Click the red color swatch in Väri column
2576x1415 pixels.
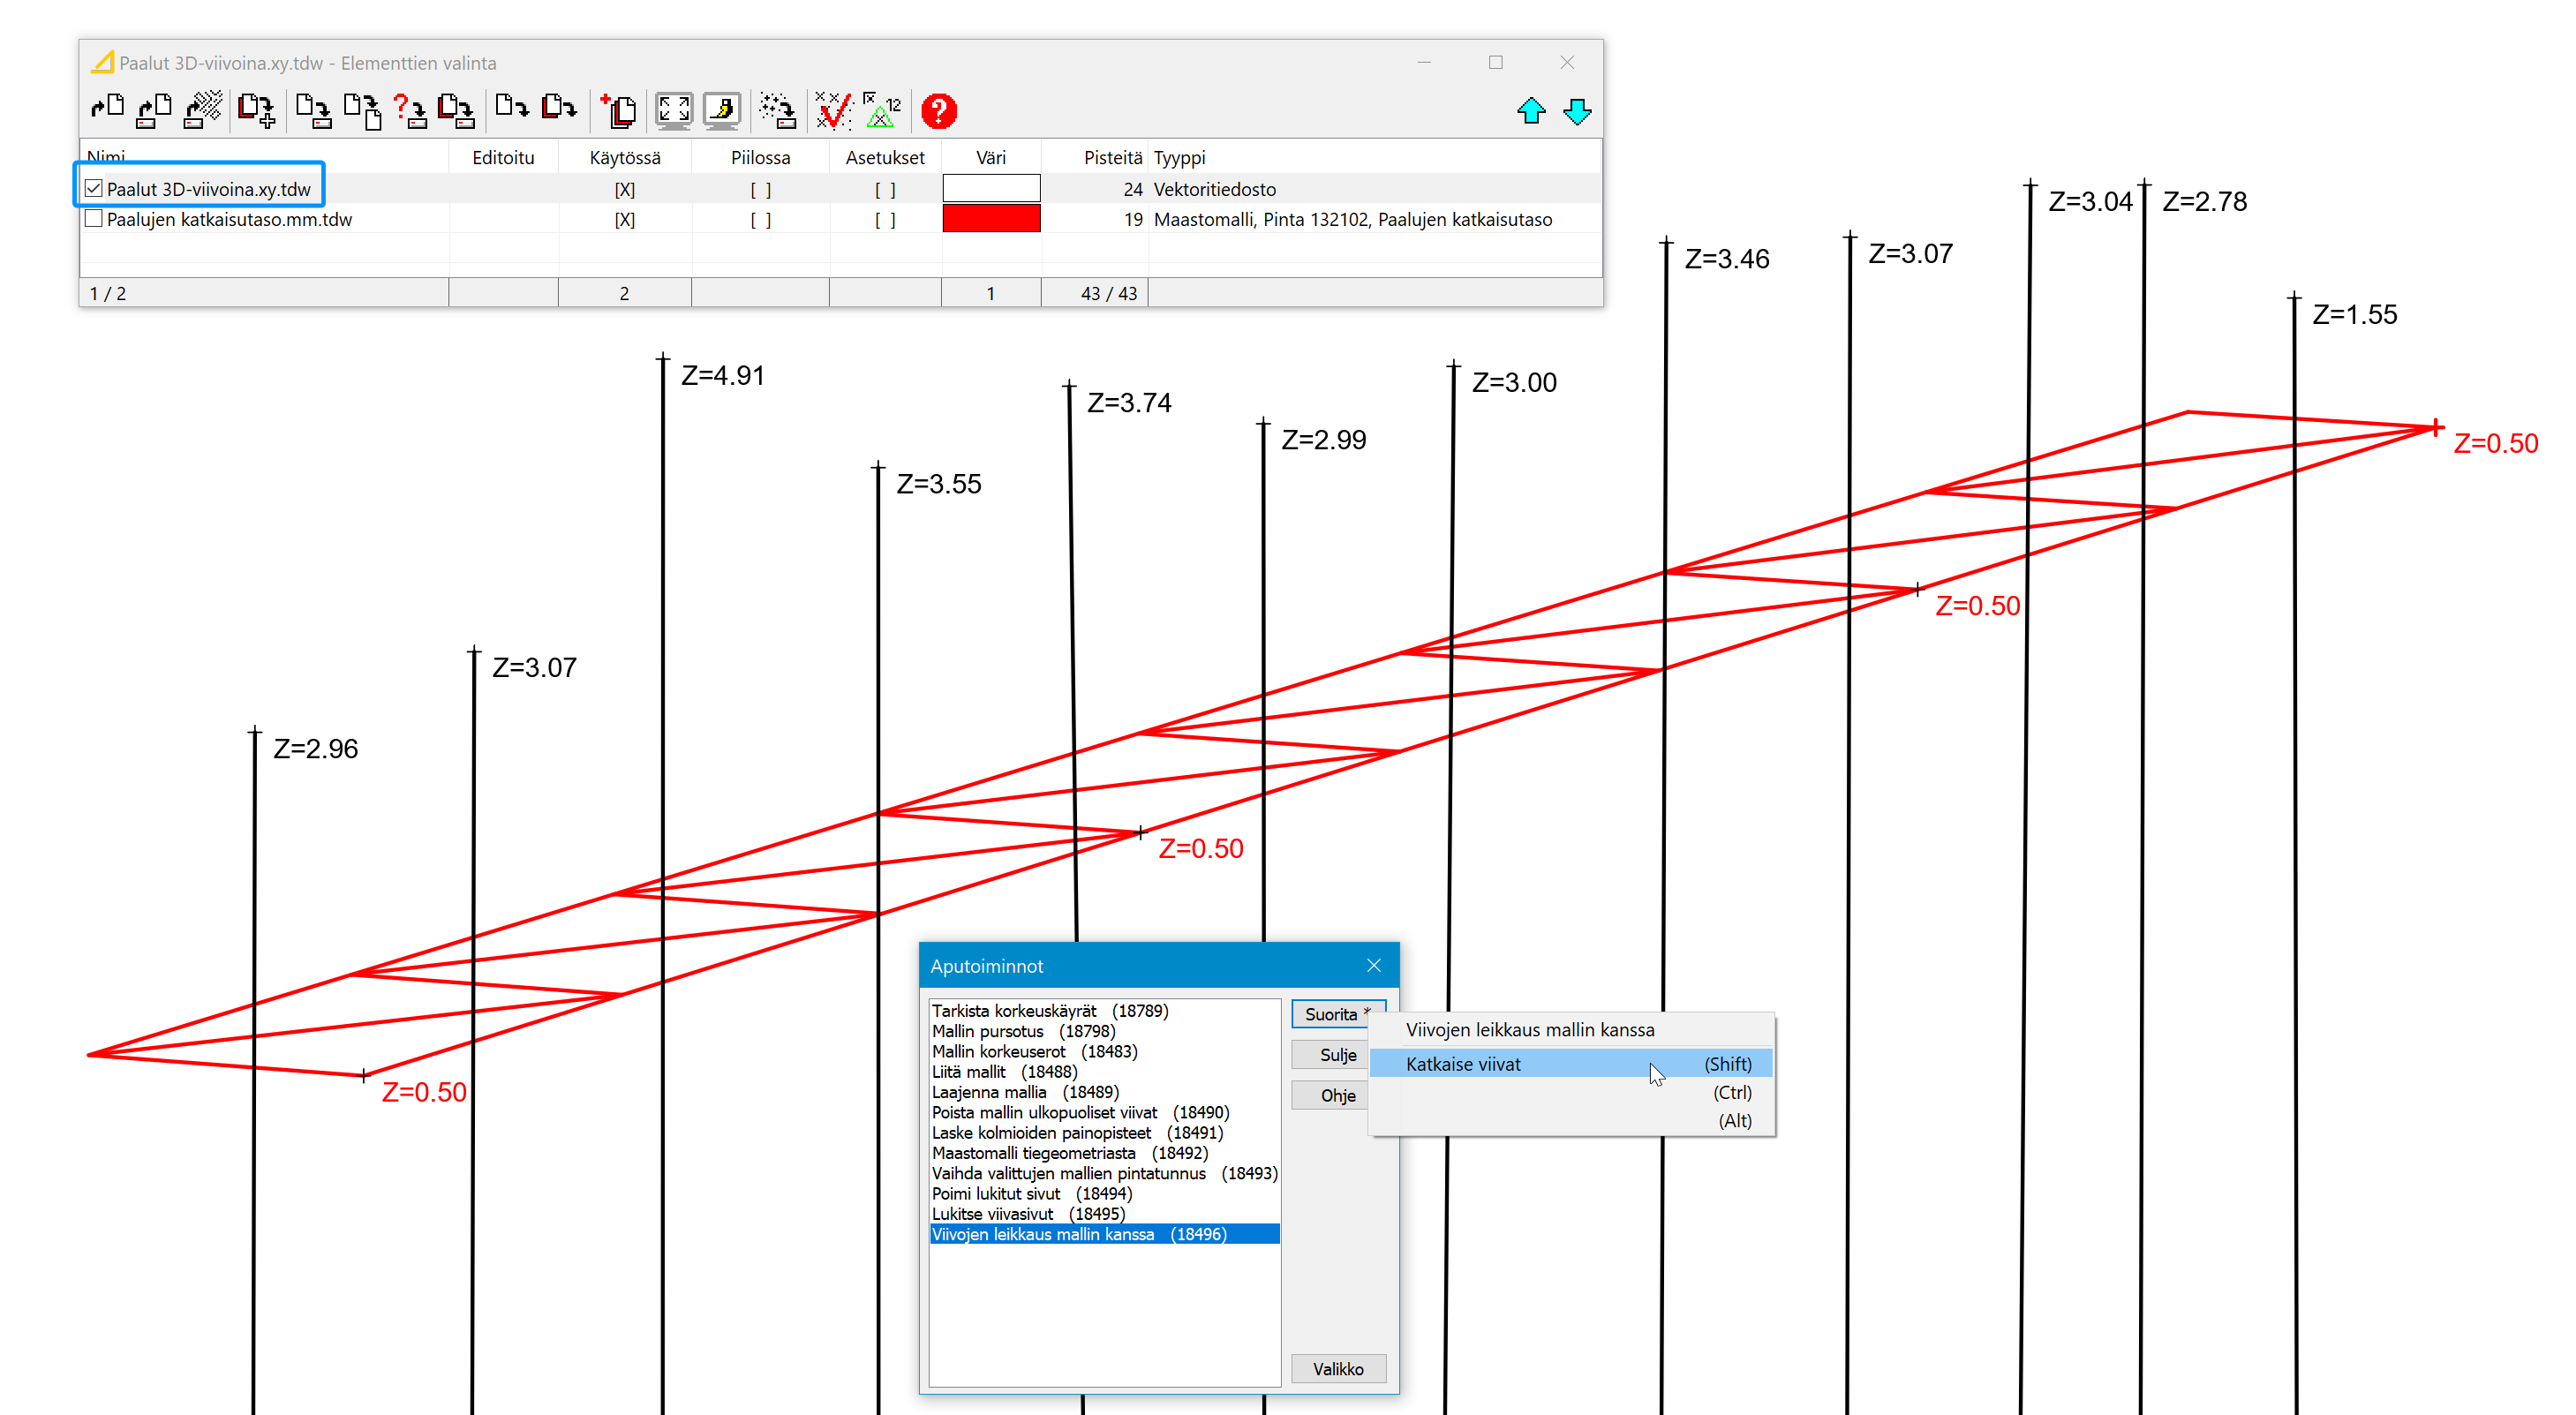pyautogui.click(x=990, y=219)
